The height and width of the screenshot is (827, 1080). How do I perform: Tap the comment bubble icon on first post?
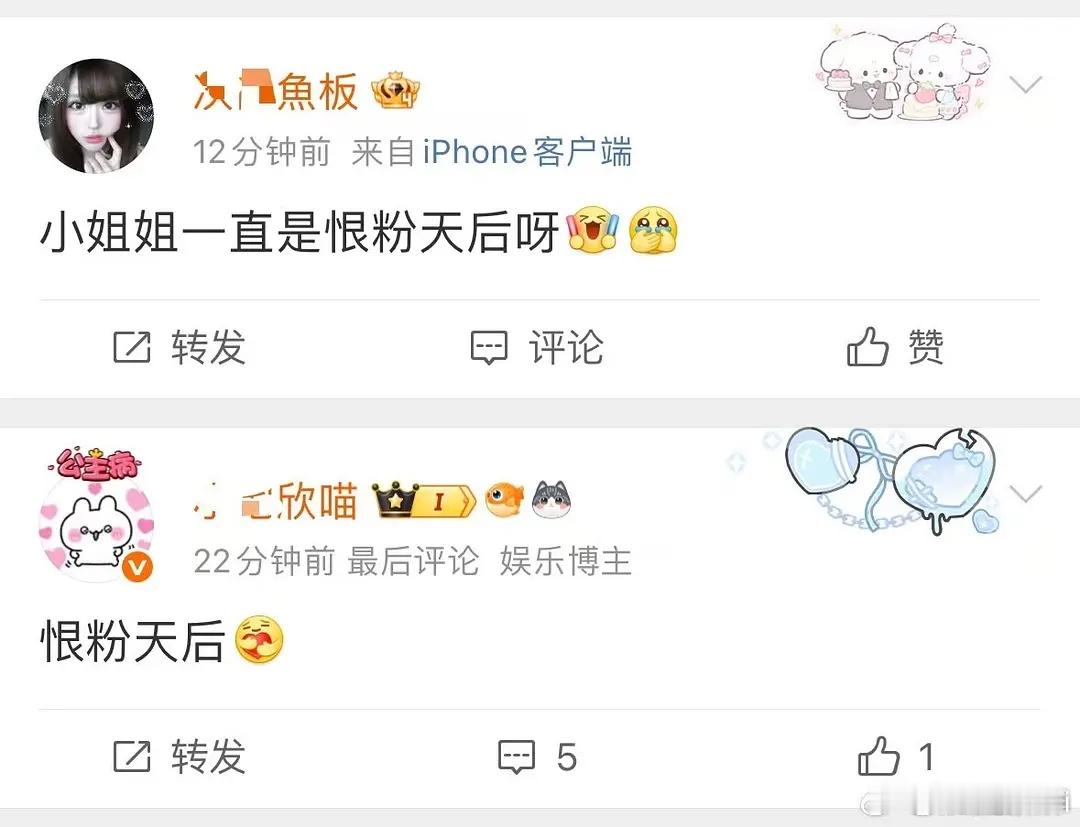pos(489,347)
